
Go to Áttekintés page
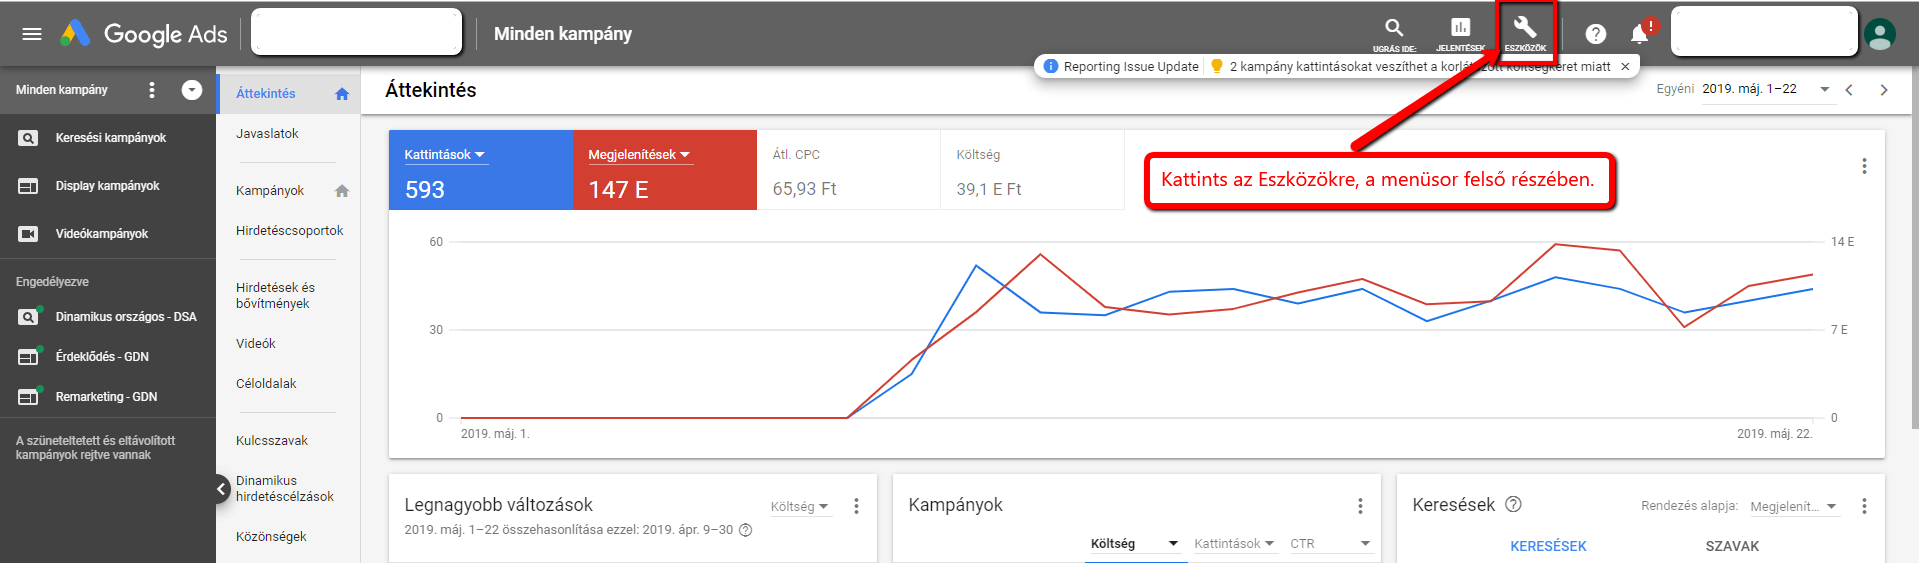[266, 94]
